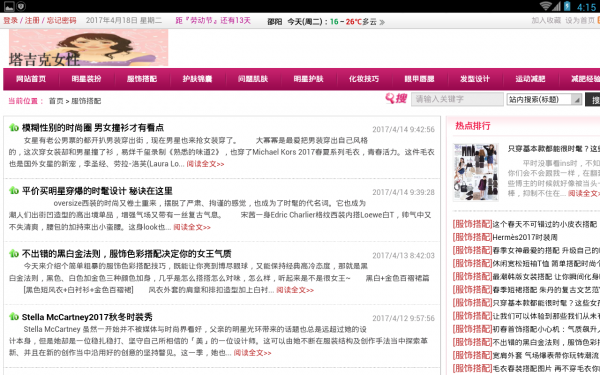The height and width of the screenshot is (375, 600).
Task: Tap the battery status icon
Action: pos(567,6)
